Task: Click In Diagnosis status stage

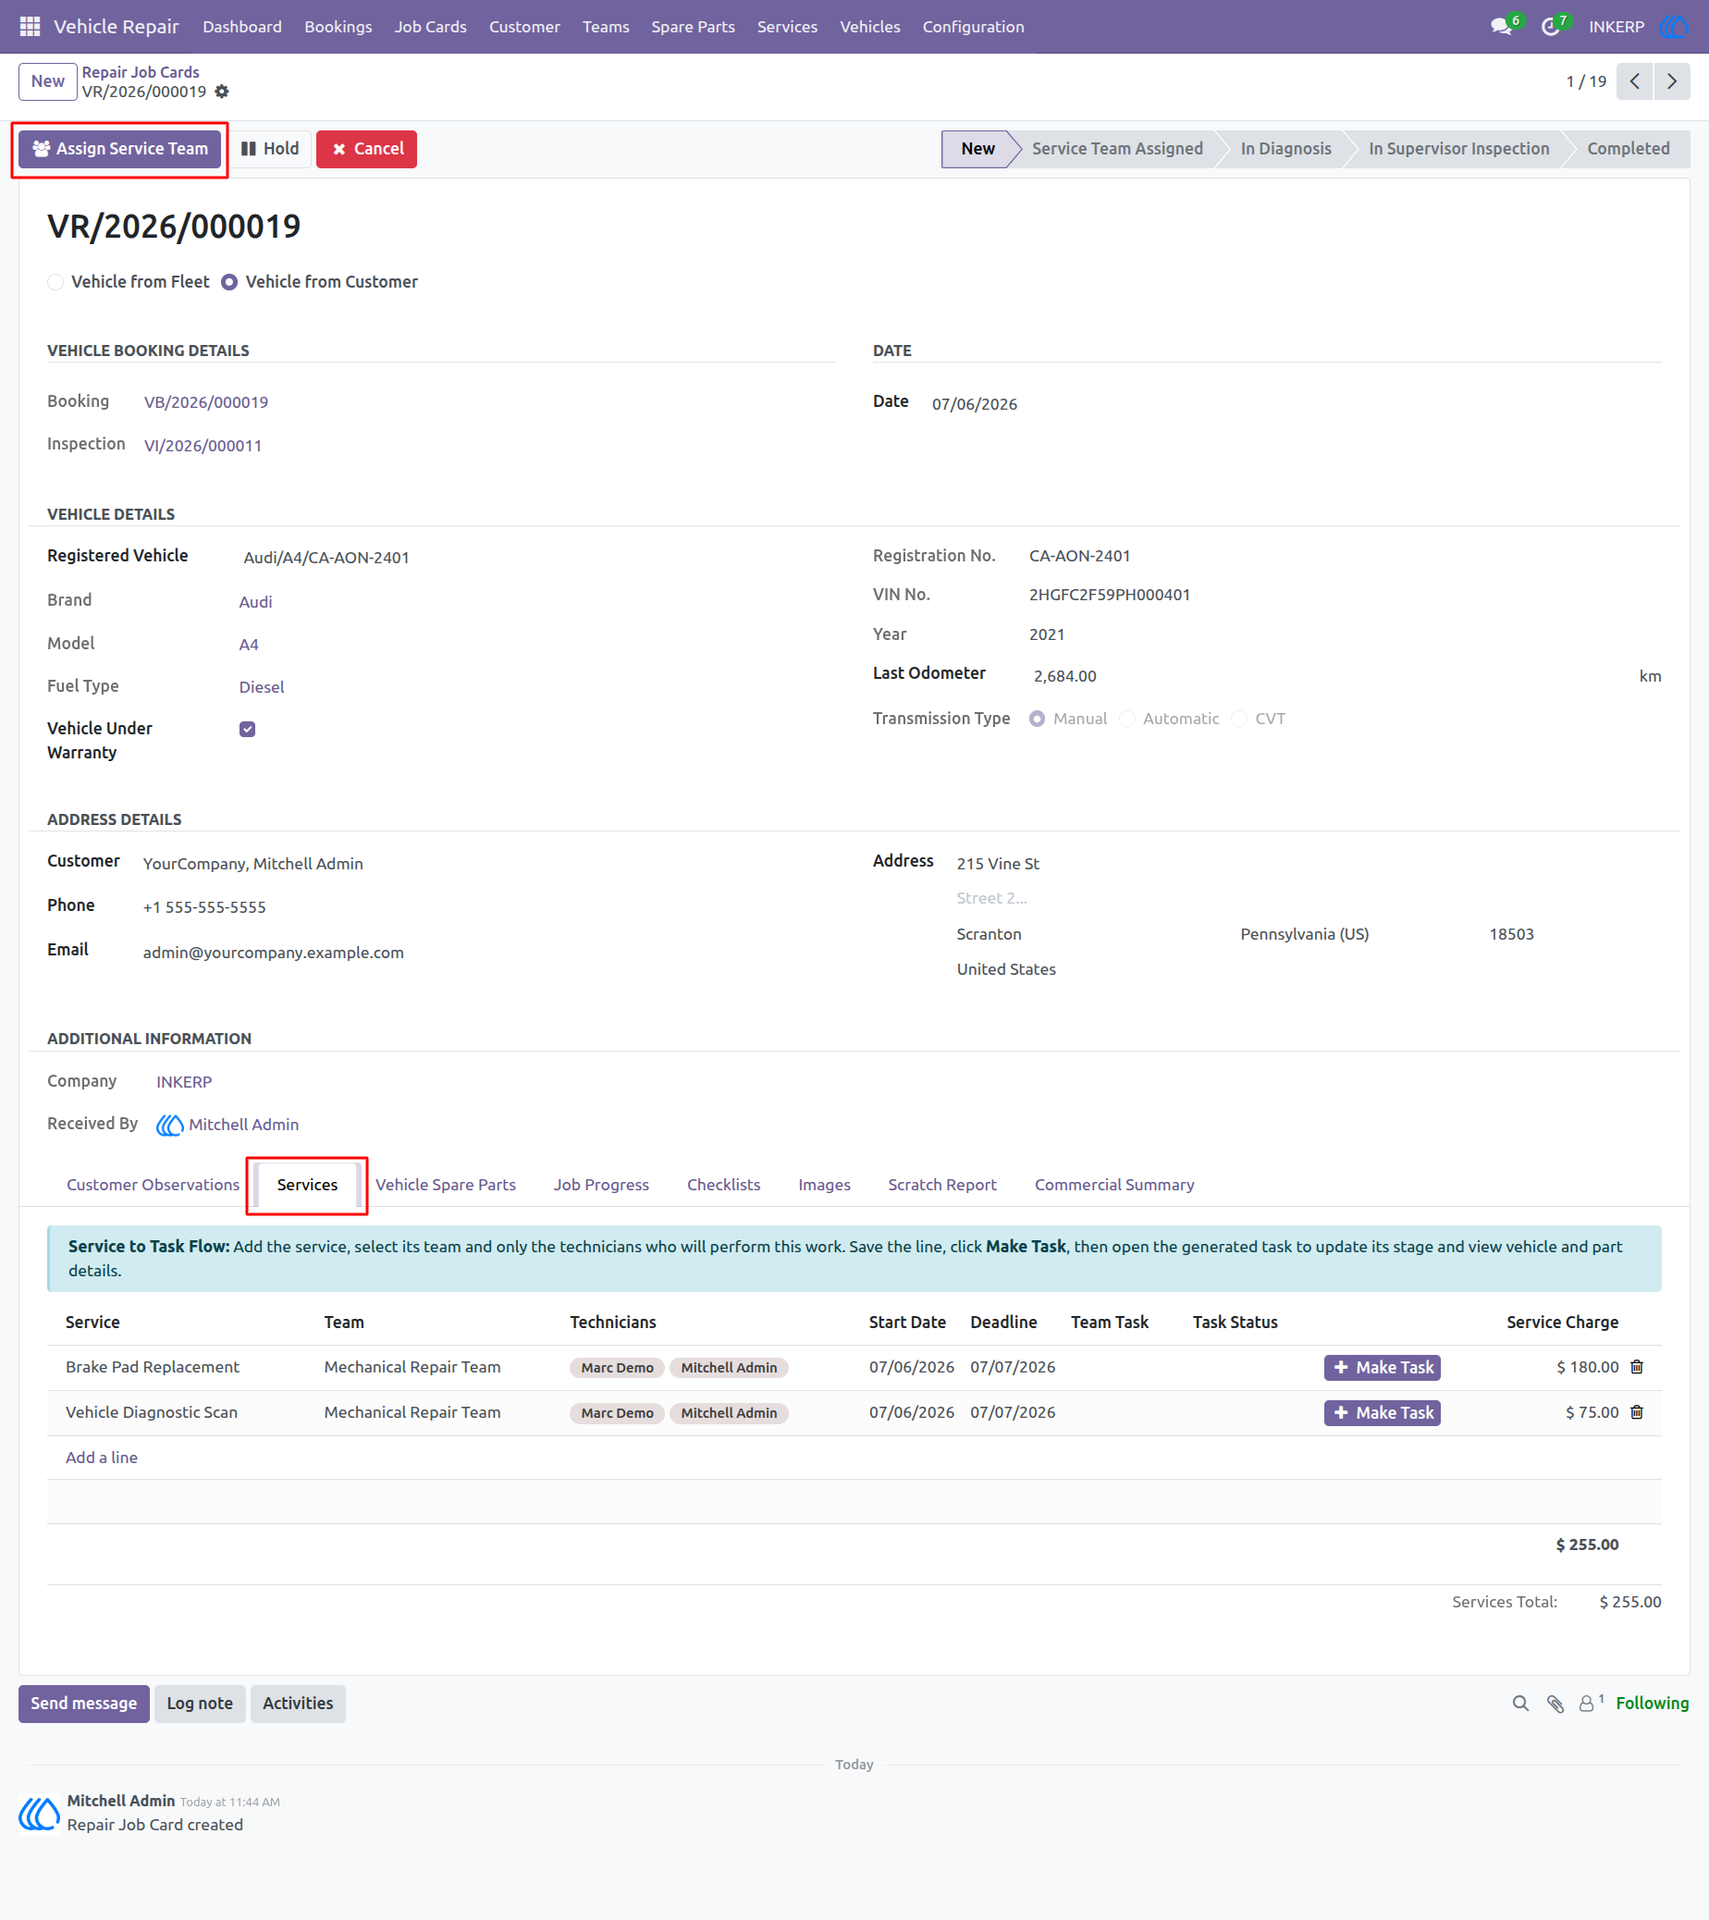Action: point(1285,149)
